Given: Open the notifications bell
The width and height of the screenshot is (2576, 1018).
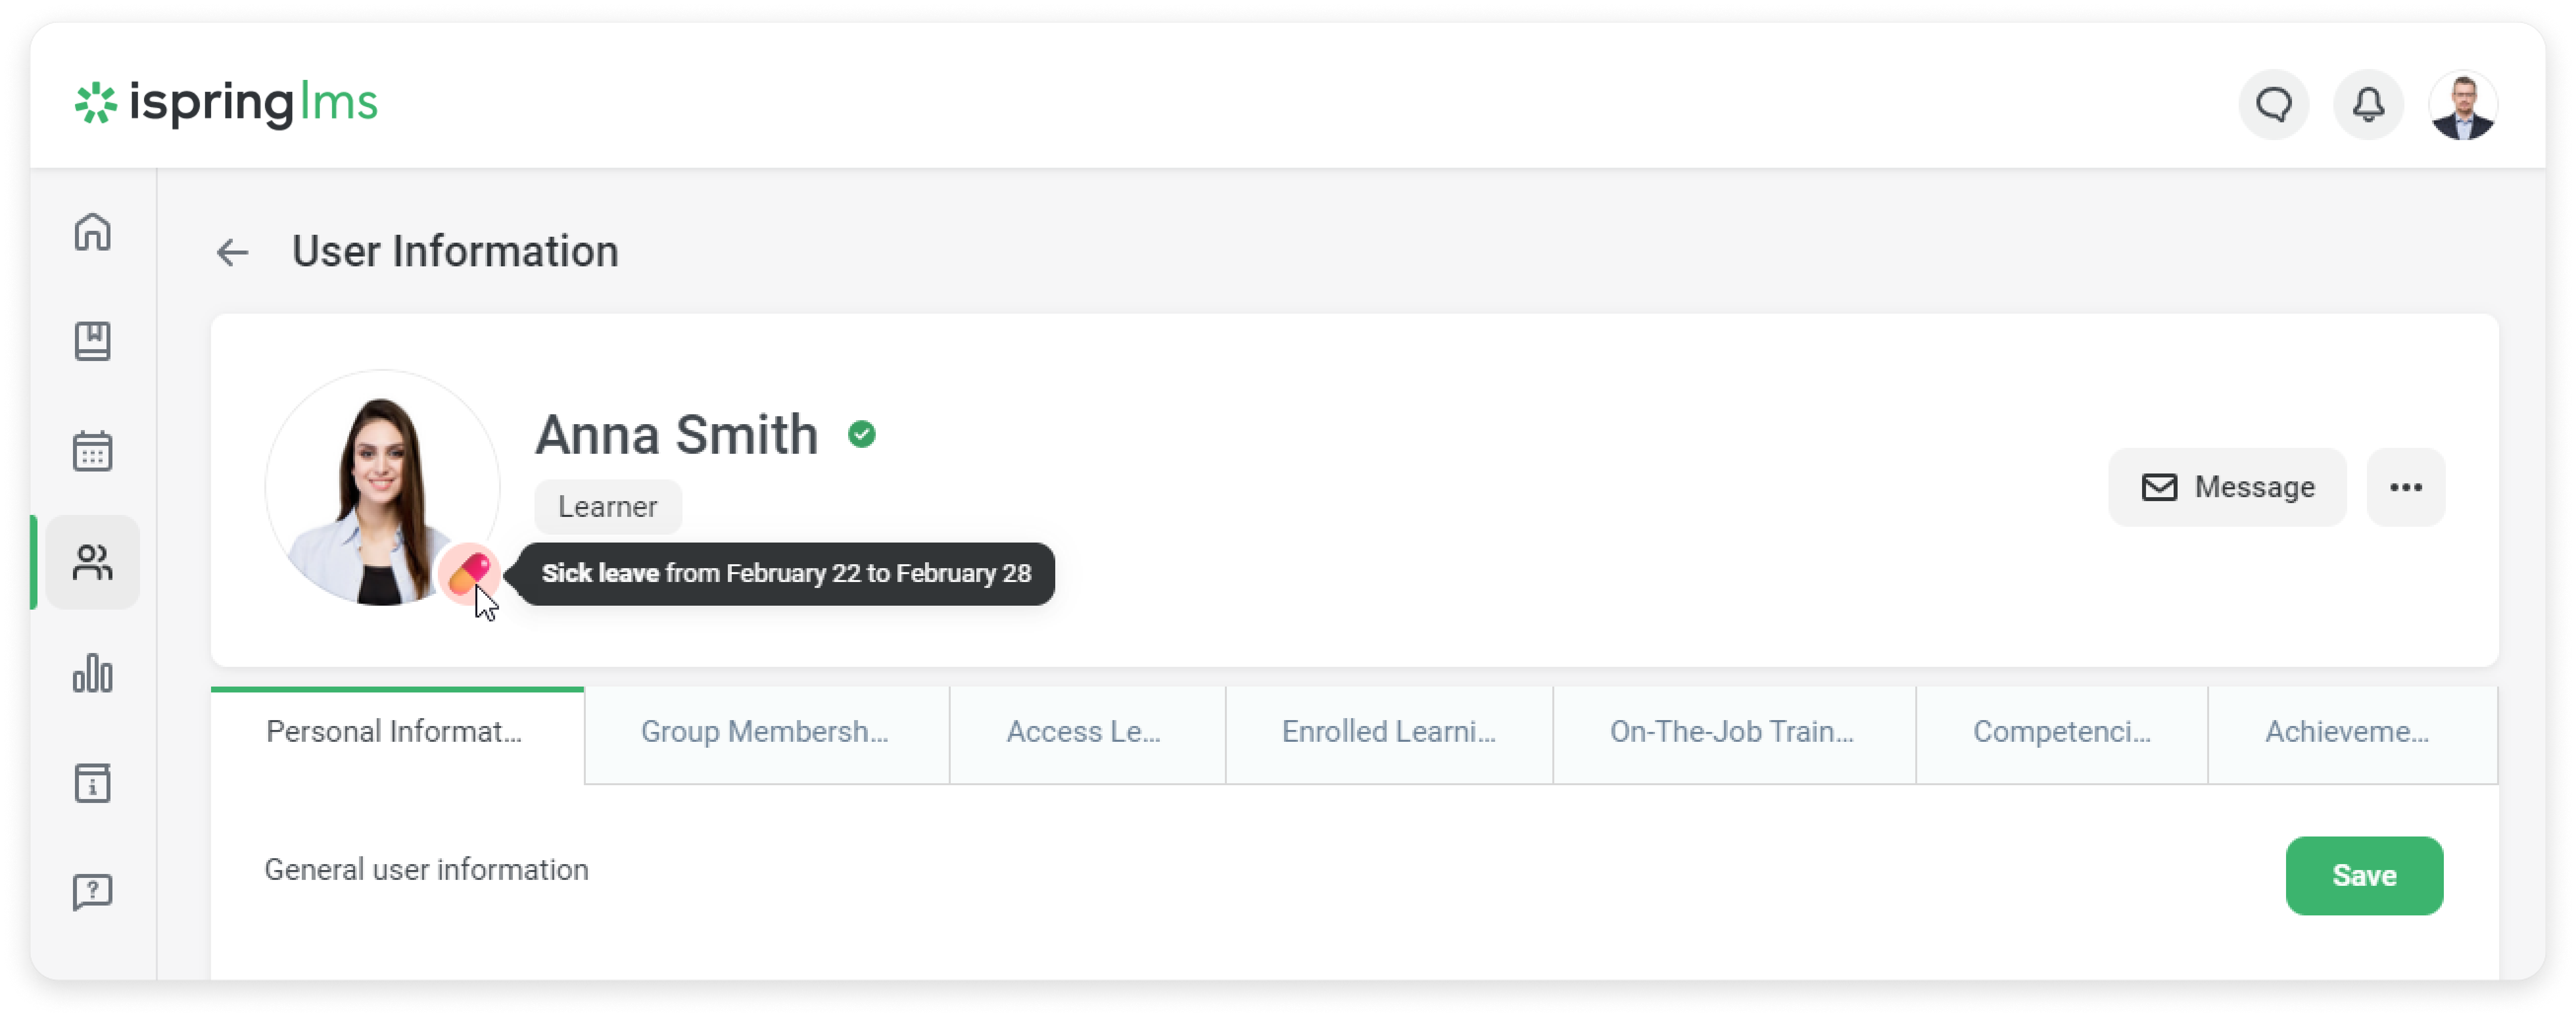Looking at the screenshot, I should 2367,105.
